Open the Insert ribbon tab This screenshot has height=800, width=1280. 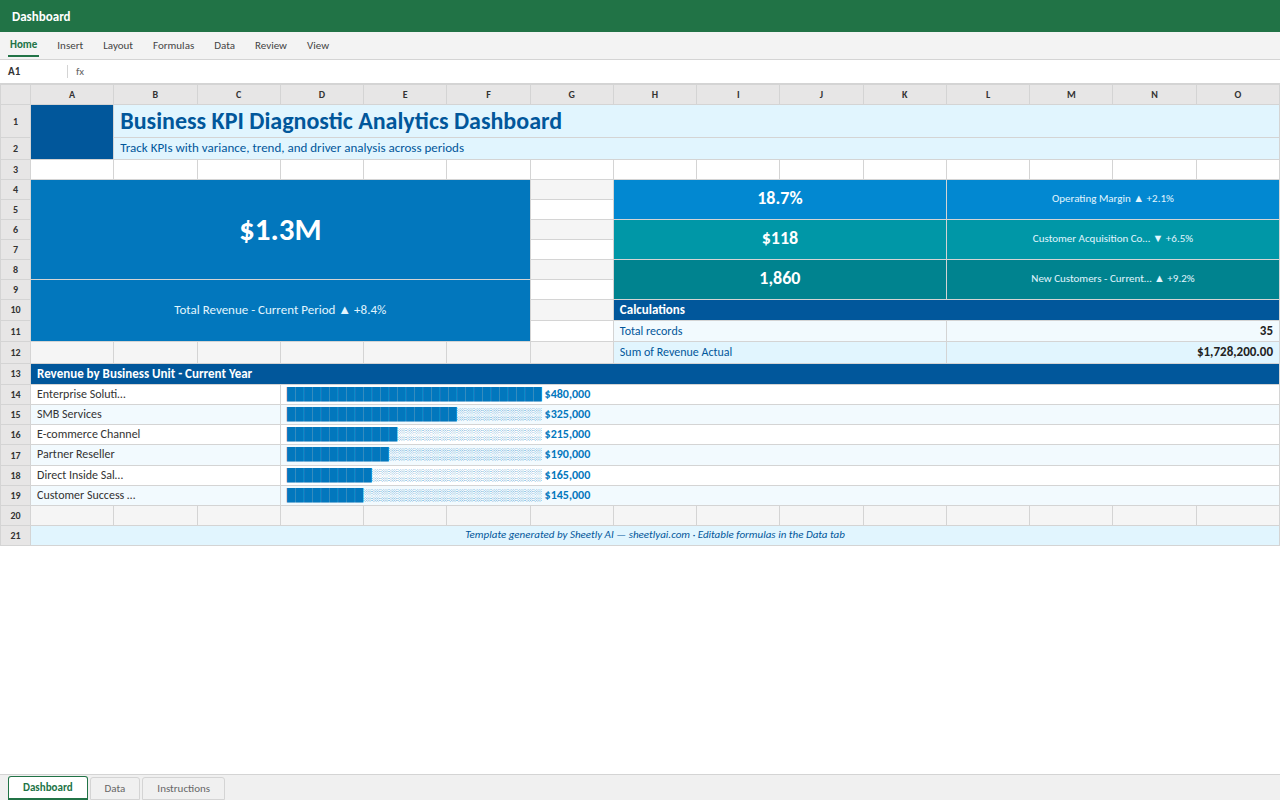[x=70, y=45]
